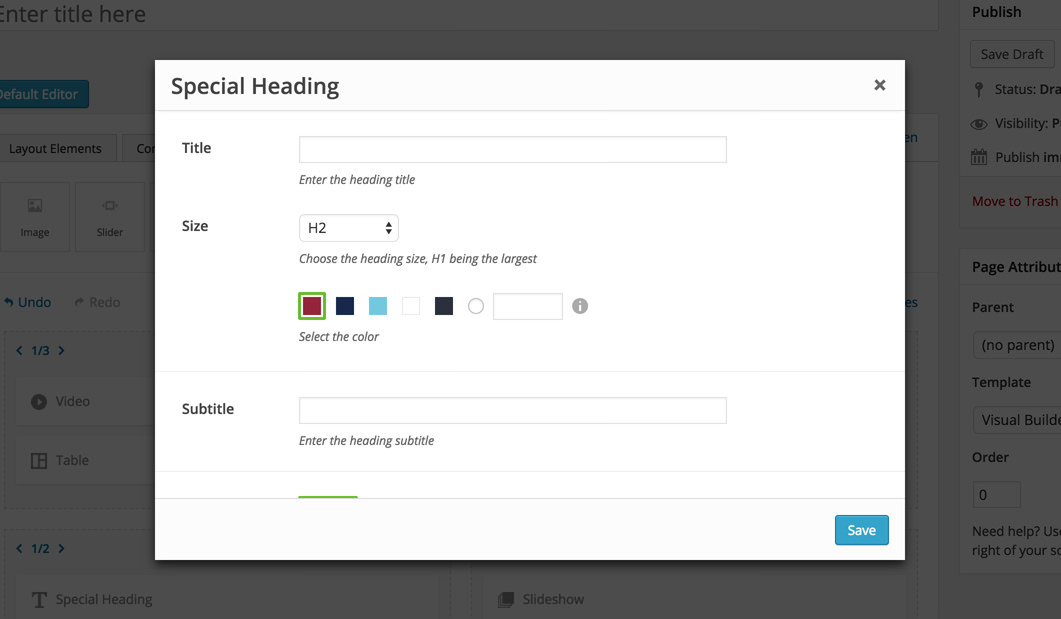Select the navy blue color swatch
Image resolution: width=1061 pixels, height=619 pixels.
344,306
